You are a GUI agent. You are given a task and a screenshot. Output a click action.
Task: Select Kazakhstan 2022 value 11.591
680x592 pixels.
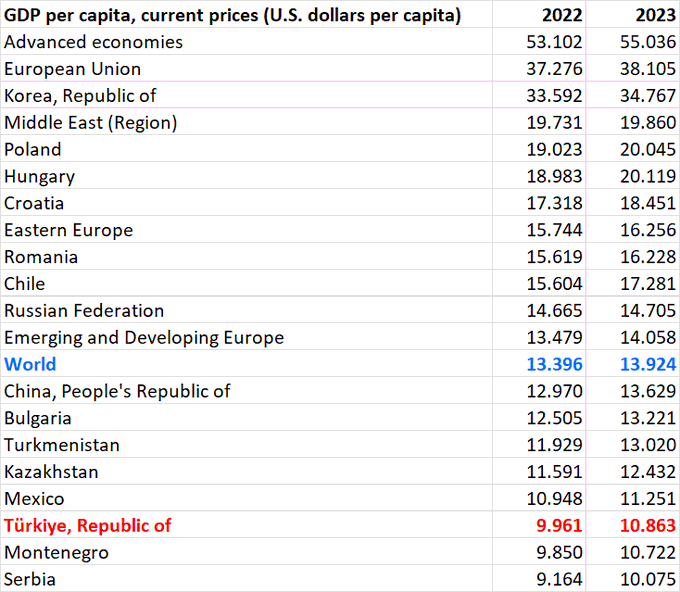(x=554, y=472)
